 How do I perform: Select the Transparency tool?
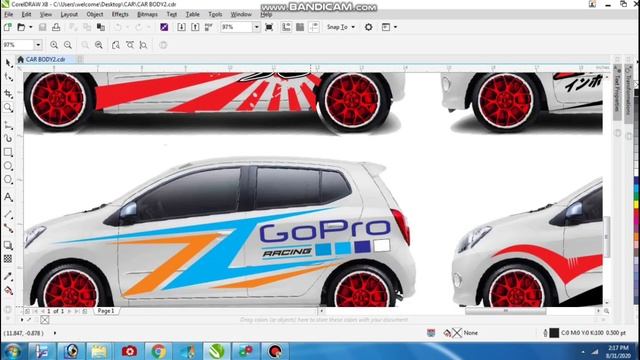coord(8,259)
